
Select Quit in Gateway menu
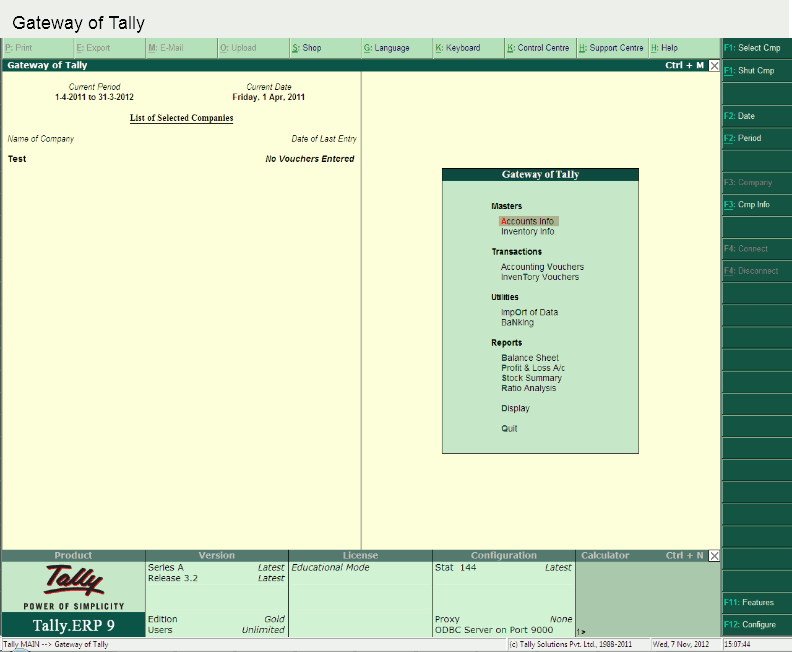pos(509,428)
